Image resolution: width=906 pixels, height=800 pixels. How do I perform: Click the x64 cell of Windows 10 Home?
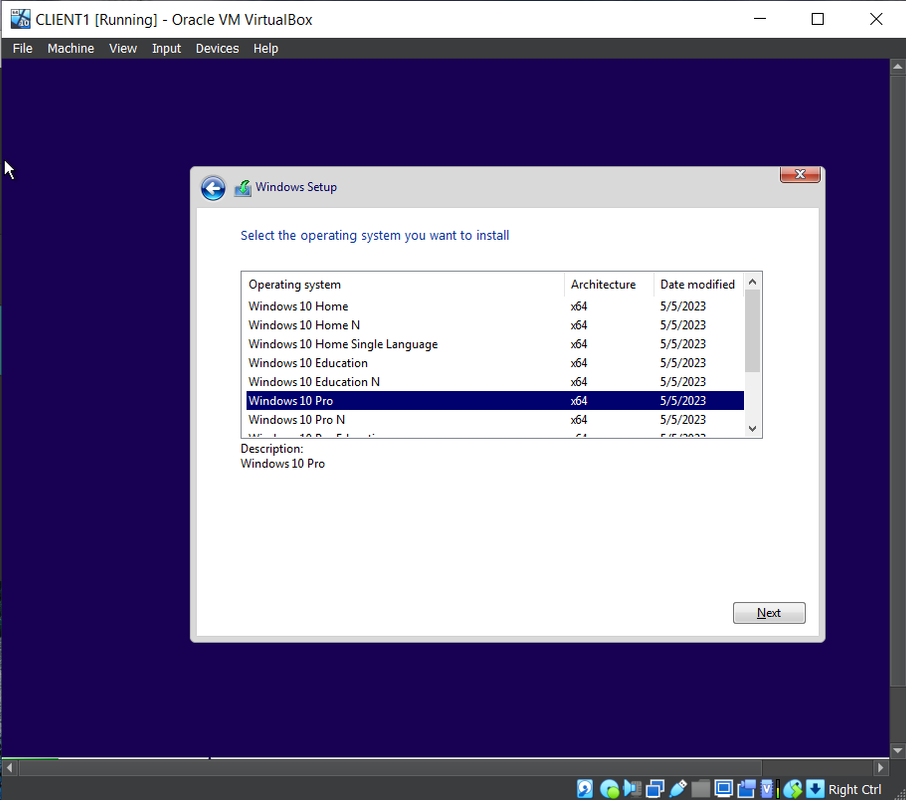[x=579, y=306]
